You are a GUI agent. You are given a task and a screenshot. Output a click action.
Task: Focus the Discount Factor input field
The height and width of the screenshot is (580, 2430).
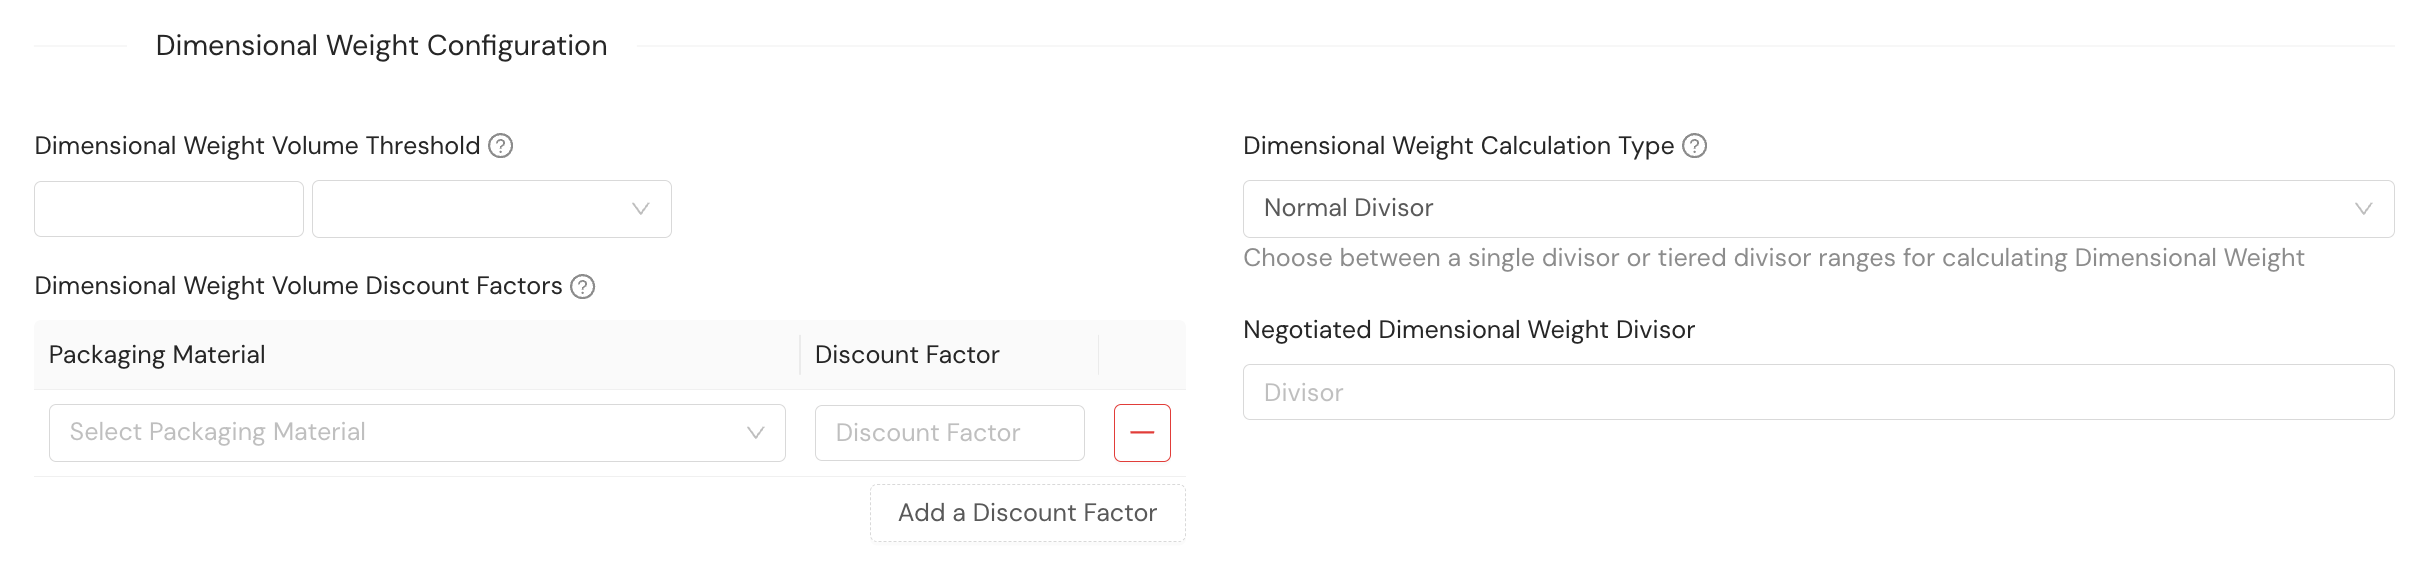(x=949, y=433)
